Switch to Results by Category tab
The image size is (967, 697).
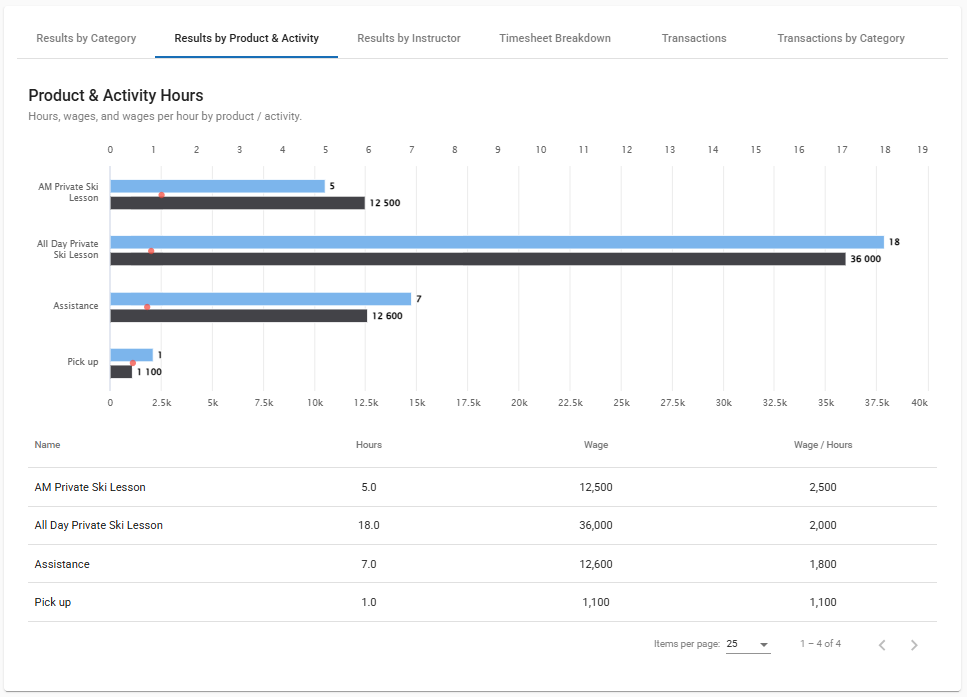pyautogui.click(x=86, y=38)
